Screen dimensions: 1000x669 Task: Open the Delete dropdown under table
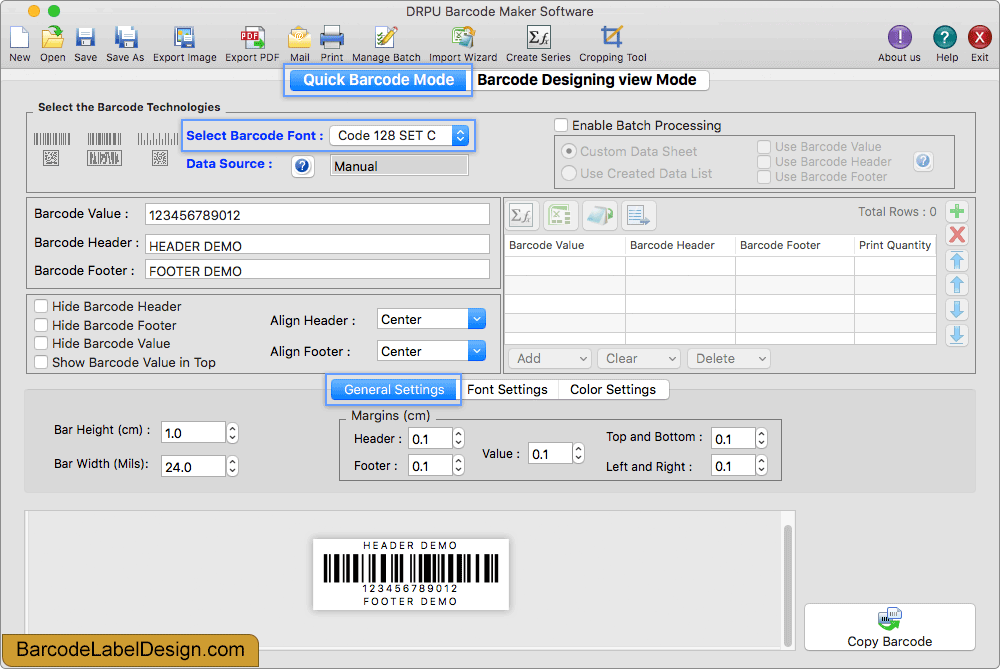729,358
